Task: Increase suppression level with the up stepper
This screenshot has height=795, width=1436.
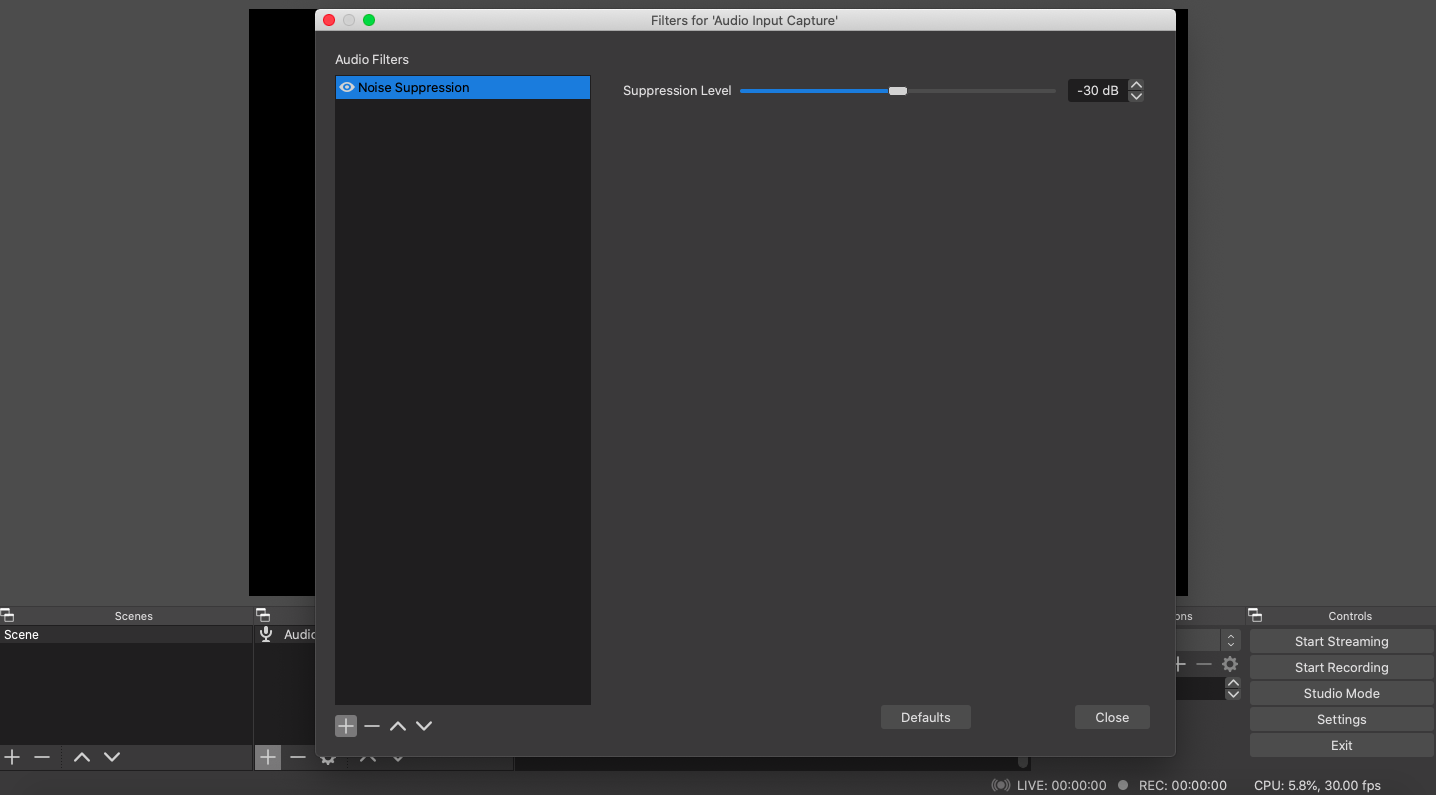Action: pyautogui.click(x=1136, y=85)
